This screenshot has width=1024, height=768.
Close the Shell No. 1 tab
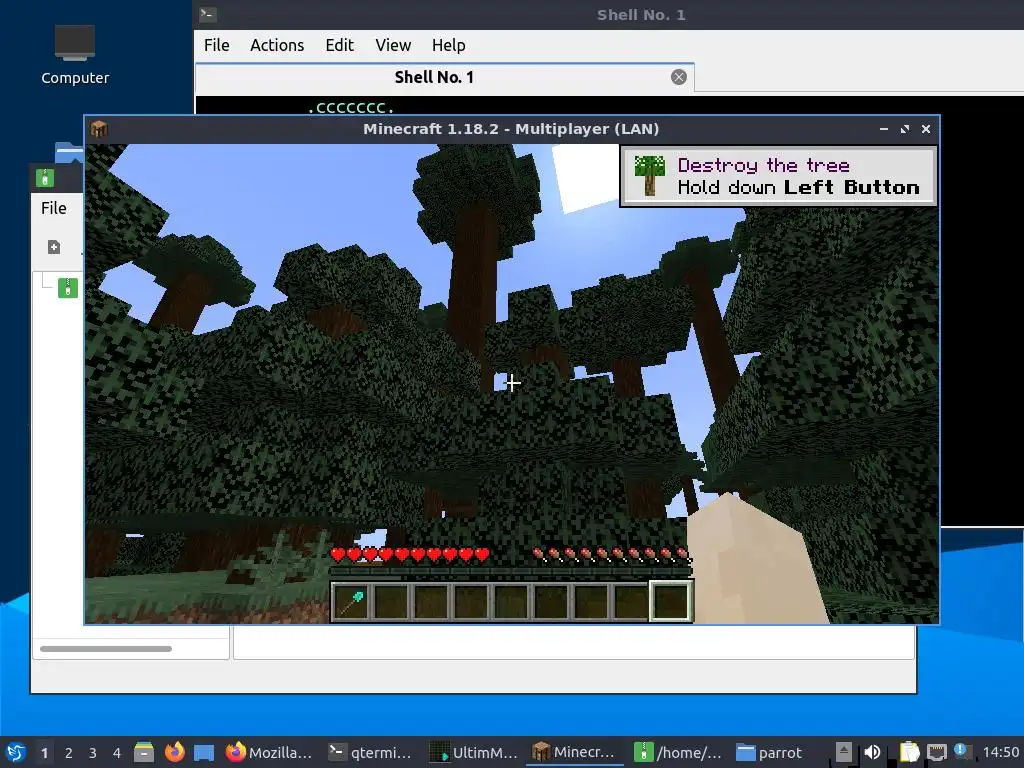click(x=679, y=77)
